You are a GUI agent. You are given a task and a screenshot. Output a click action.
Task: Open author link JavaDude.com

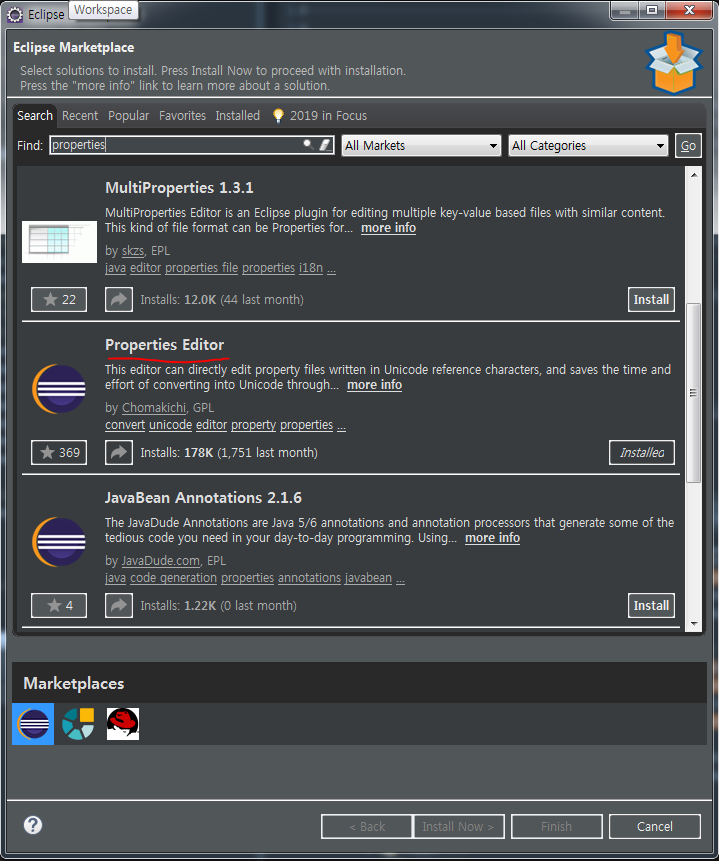click(x=161, y=561)
